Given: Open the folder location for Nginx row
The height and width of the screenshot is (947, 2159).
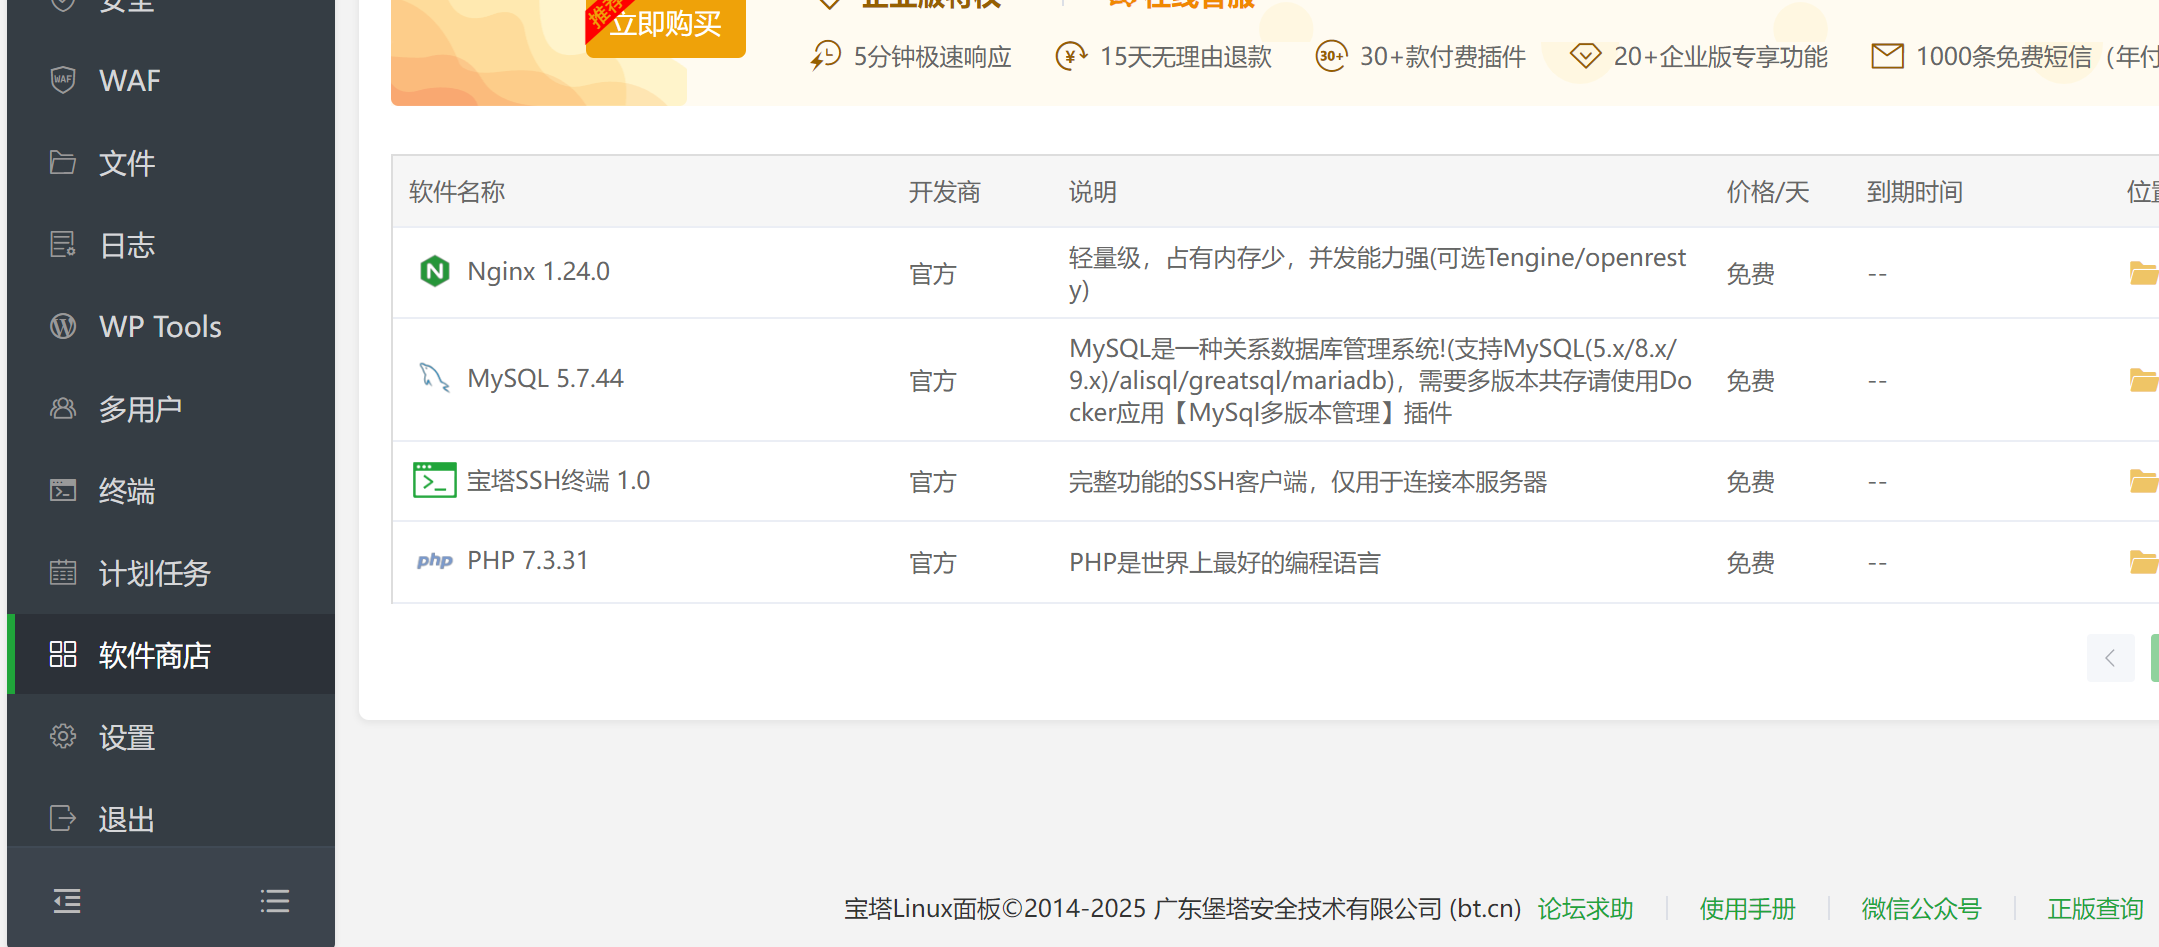Looking at the screenshot, I should [2144, 272].
